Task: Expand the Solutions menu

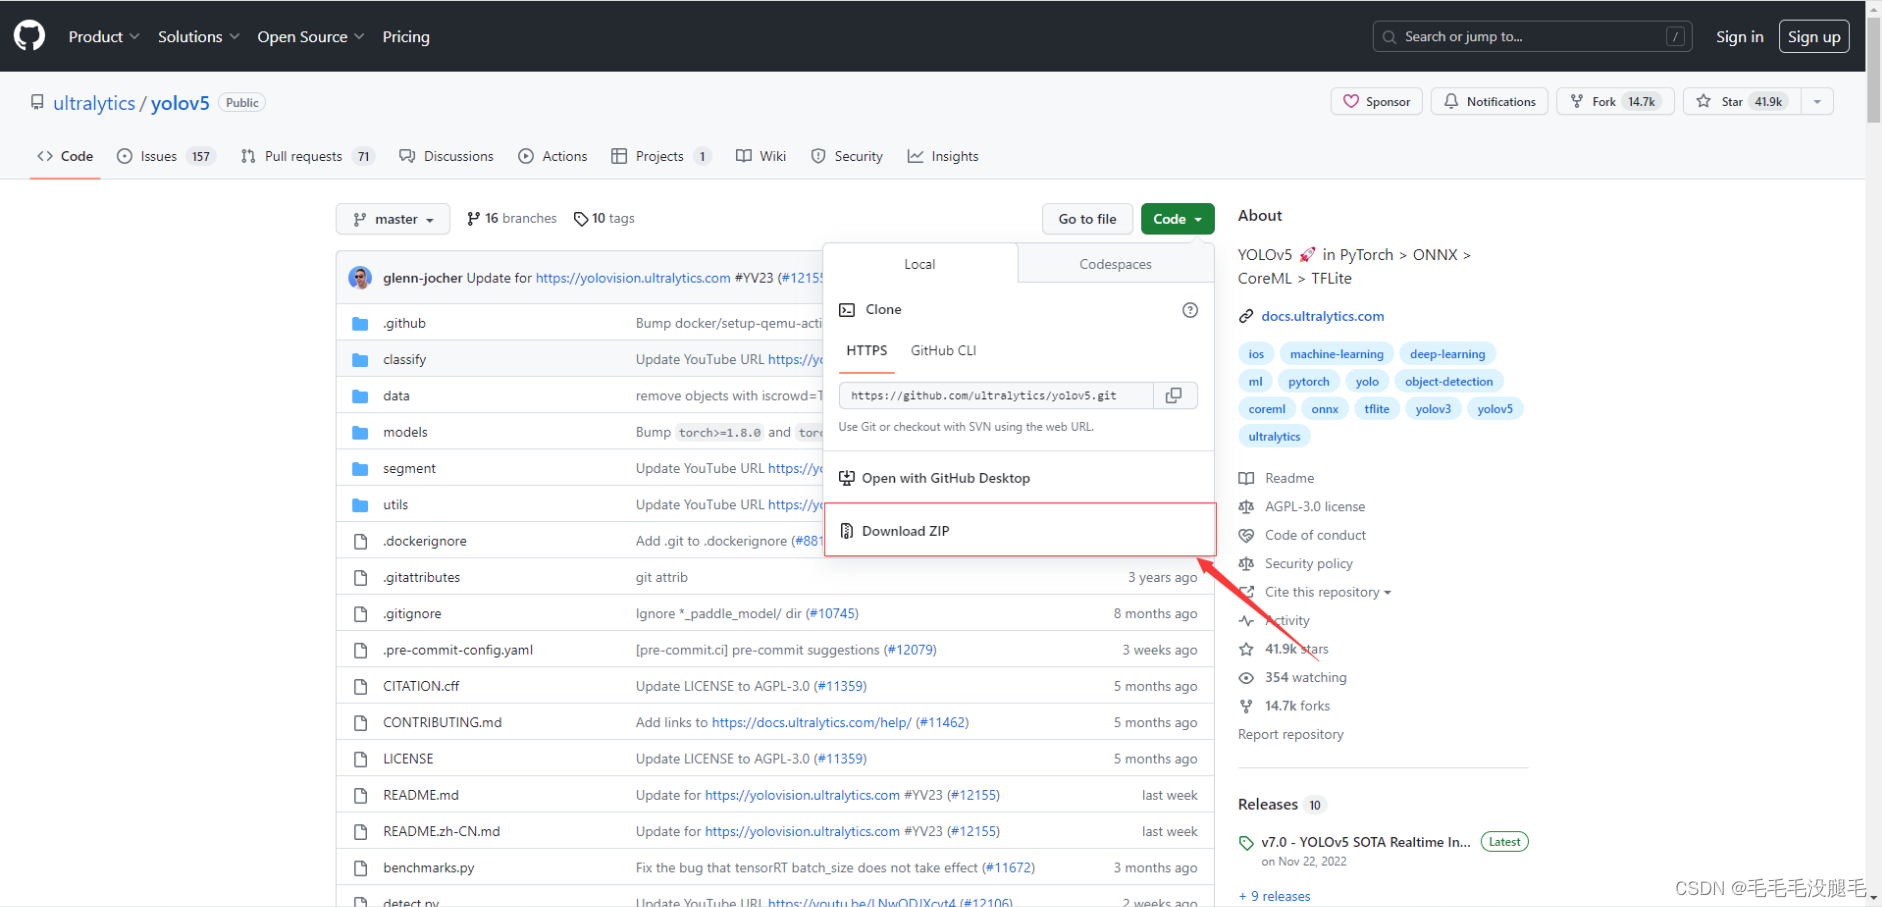Action: click(199, 37)
